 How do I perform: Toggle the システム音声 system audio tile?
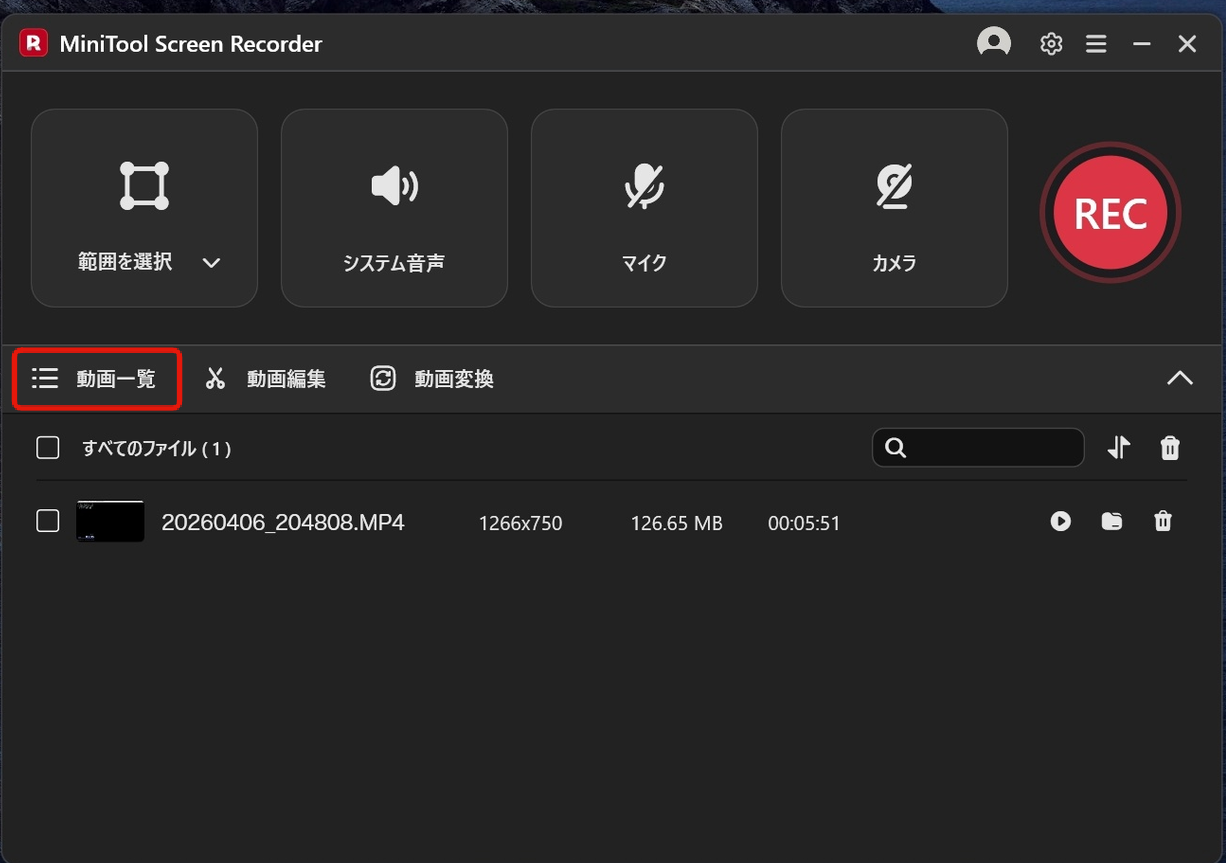click(394, 208)
